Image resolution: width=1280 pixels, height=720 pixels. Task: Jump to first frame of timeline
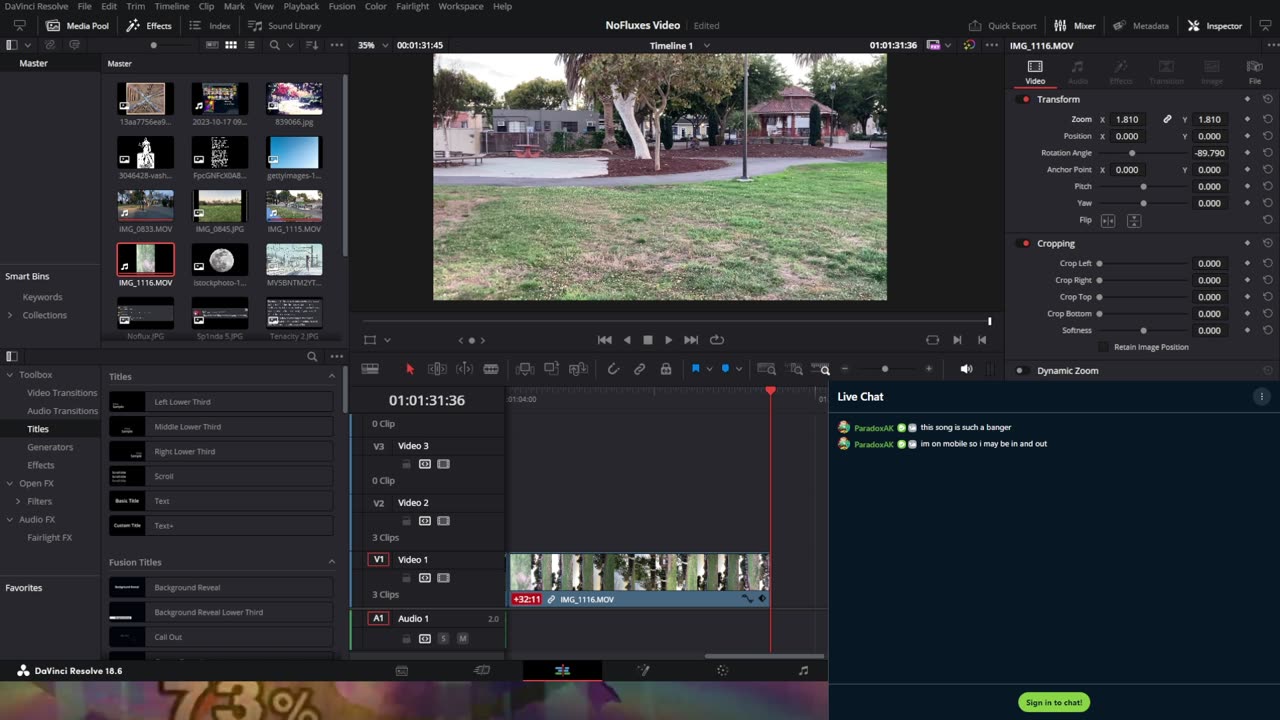tap(604, 340)
